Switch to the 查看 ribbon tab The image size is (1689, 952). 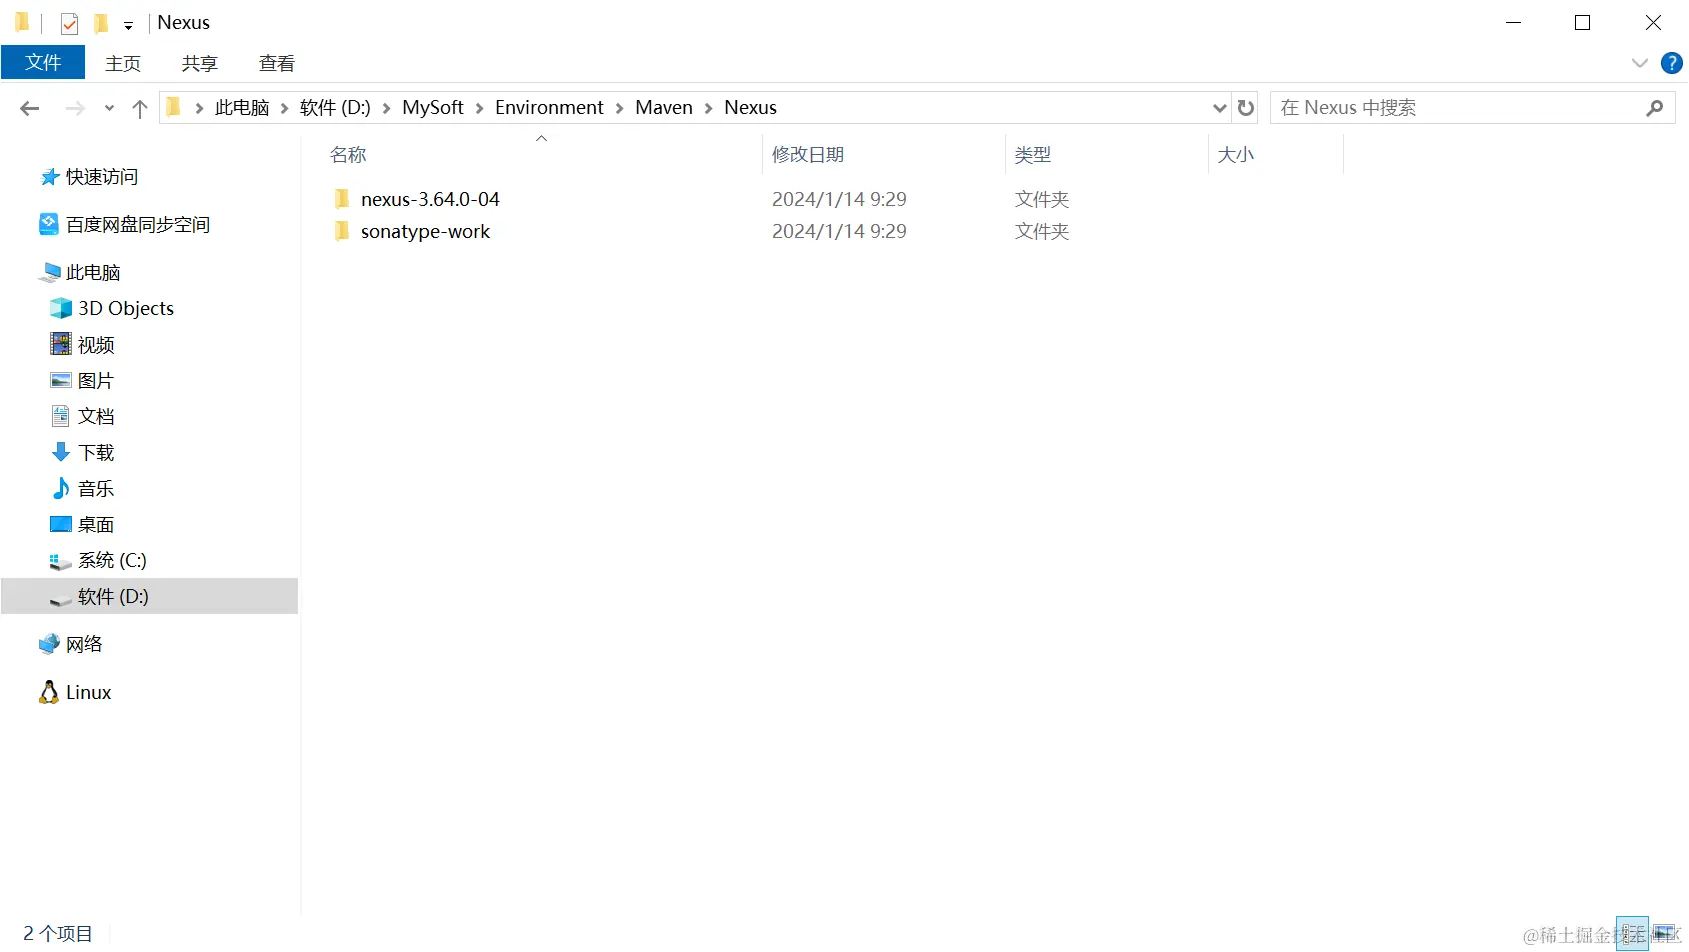277,63
